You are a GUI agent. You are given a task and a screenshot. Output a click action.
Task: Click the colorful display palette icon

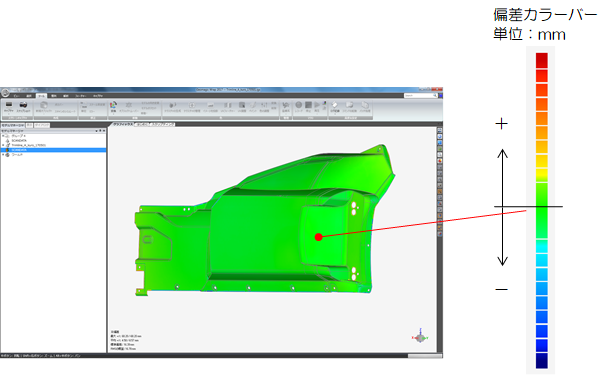pos(113,105)
